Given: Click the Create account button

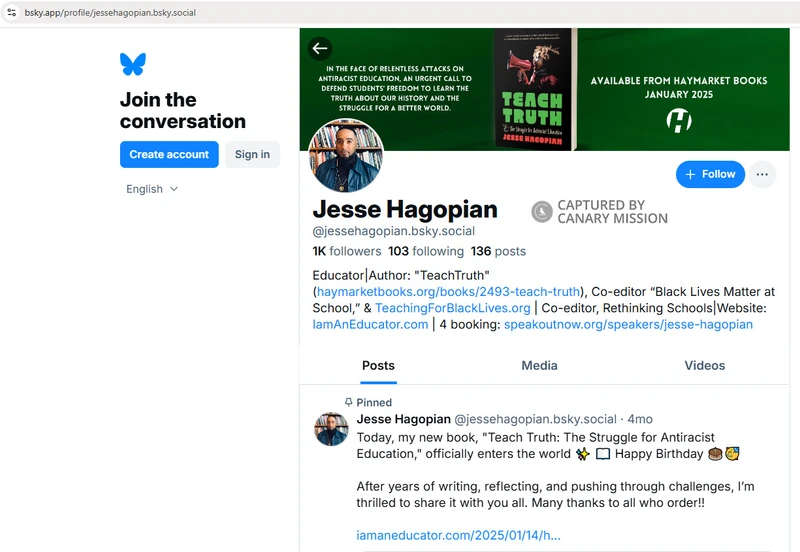Looking at the screenshot, I should (x=169, y=155).
